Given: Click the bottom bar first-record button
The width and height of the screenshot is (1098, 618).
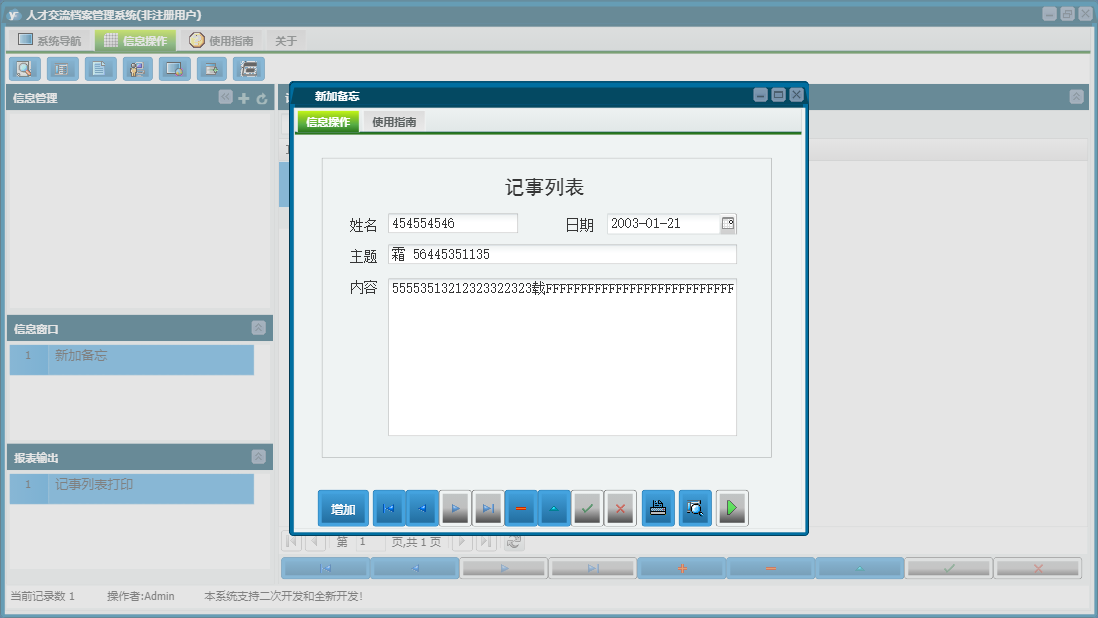Looking at the screenshot, I should click(326, 568).
